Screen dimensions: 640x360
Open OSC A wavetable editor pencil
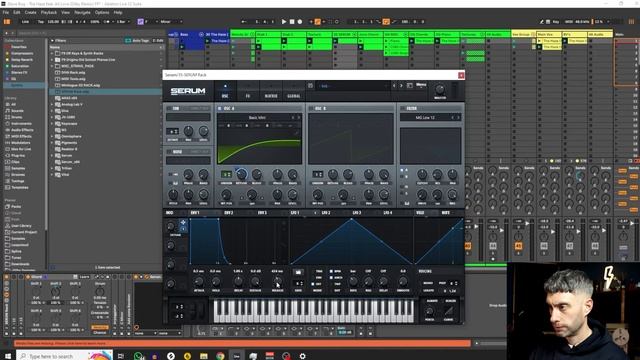(297, 132)
